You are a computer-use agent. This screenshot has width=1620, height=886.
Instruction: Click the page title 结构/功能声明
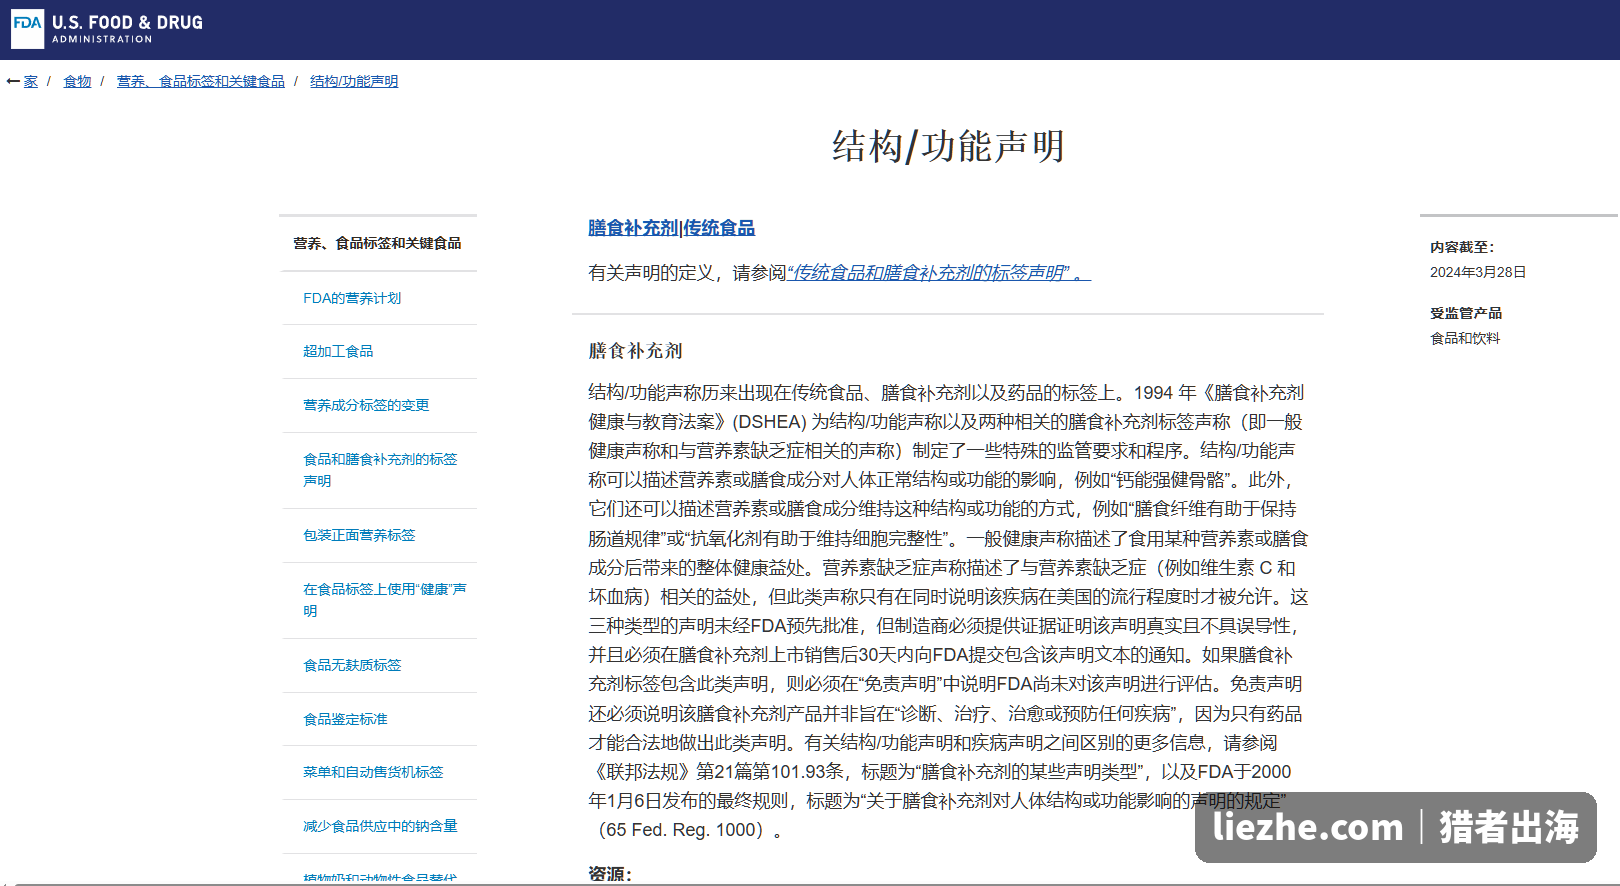948,146
